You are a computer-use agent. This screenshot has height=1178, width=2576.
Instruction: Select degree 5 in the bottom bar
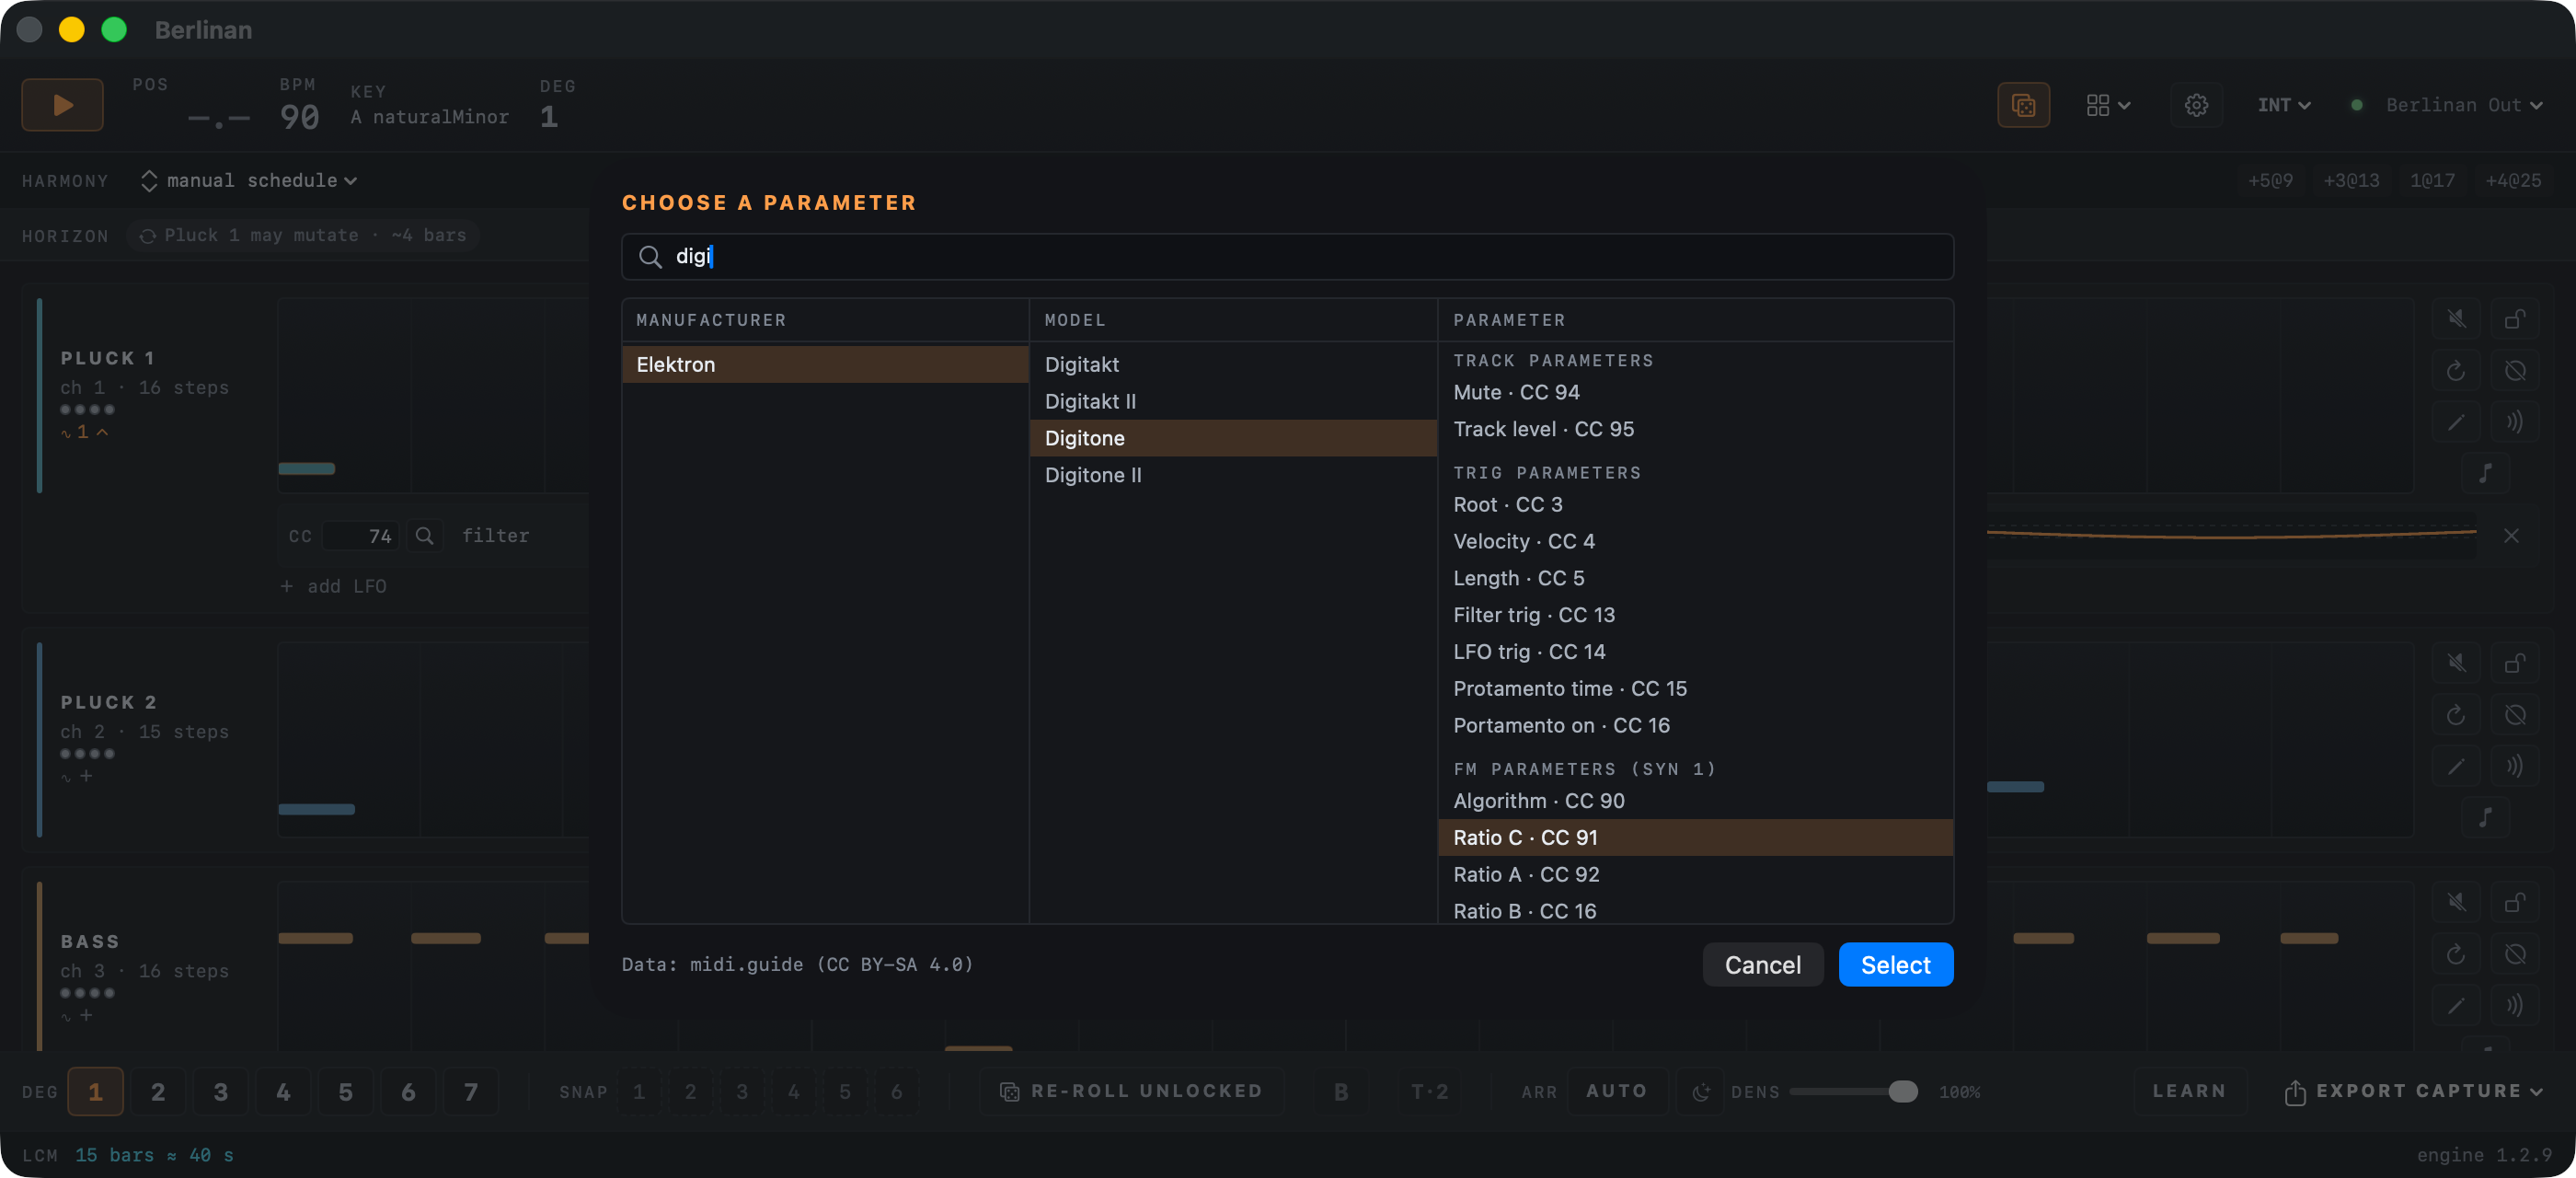click(345, 1091)
